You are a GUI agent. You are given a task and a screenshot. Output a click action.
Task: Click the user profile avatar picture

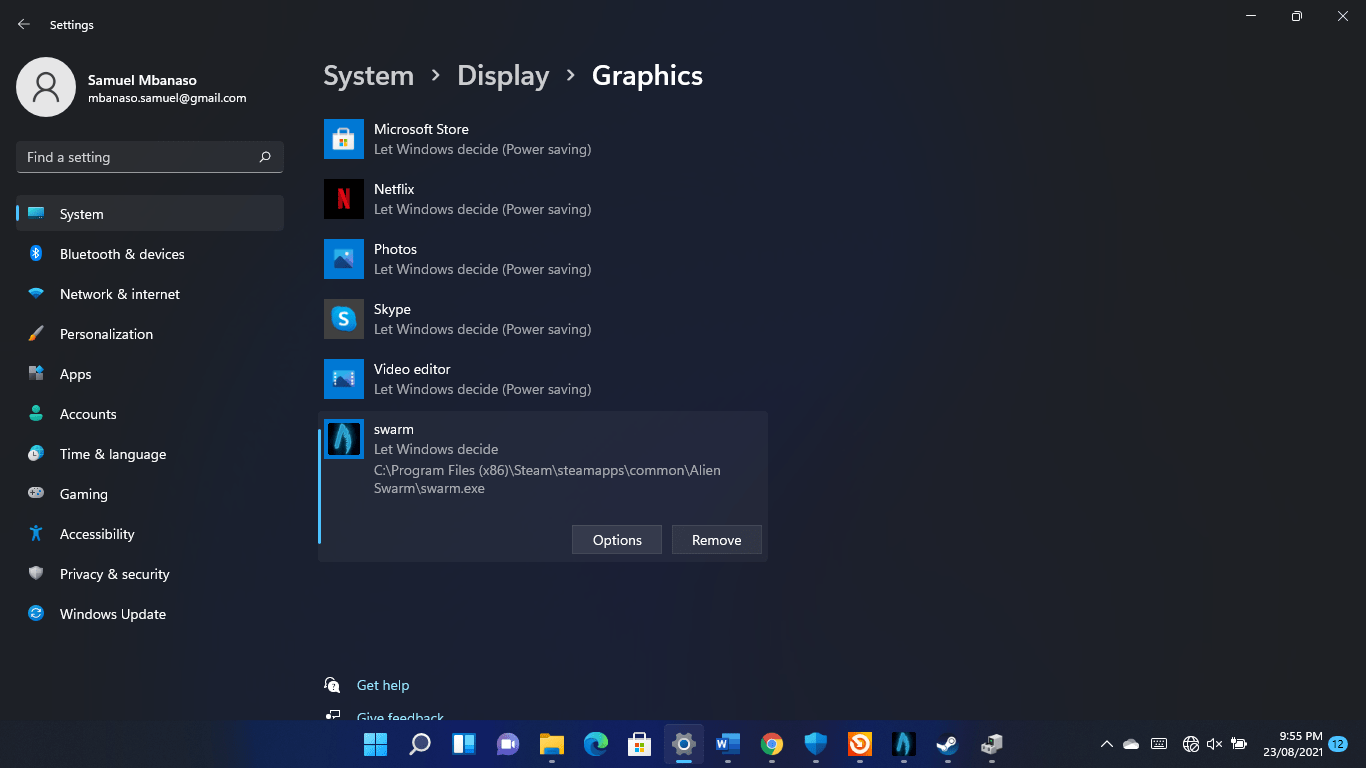pos(46,87)
